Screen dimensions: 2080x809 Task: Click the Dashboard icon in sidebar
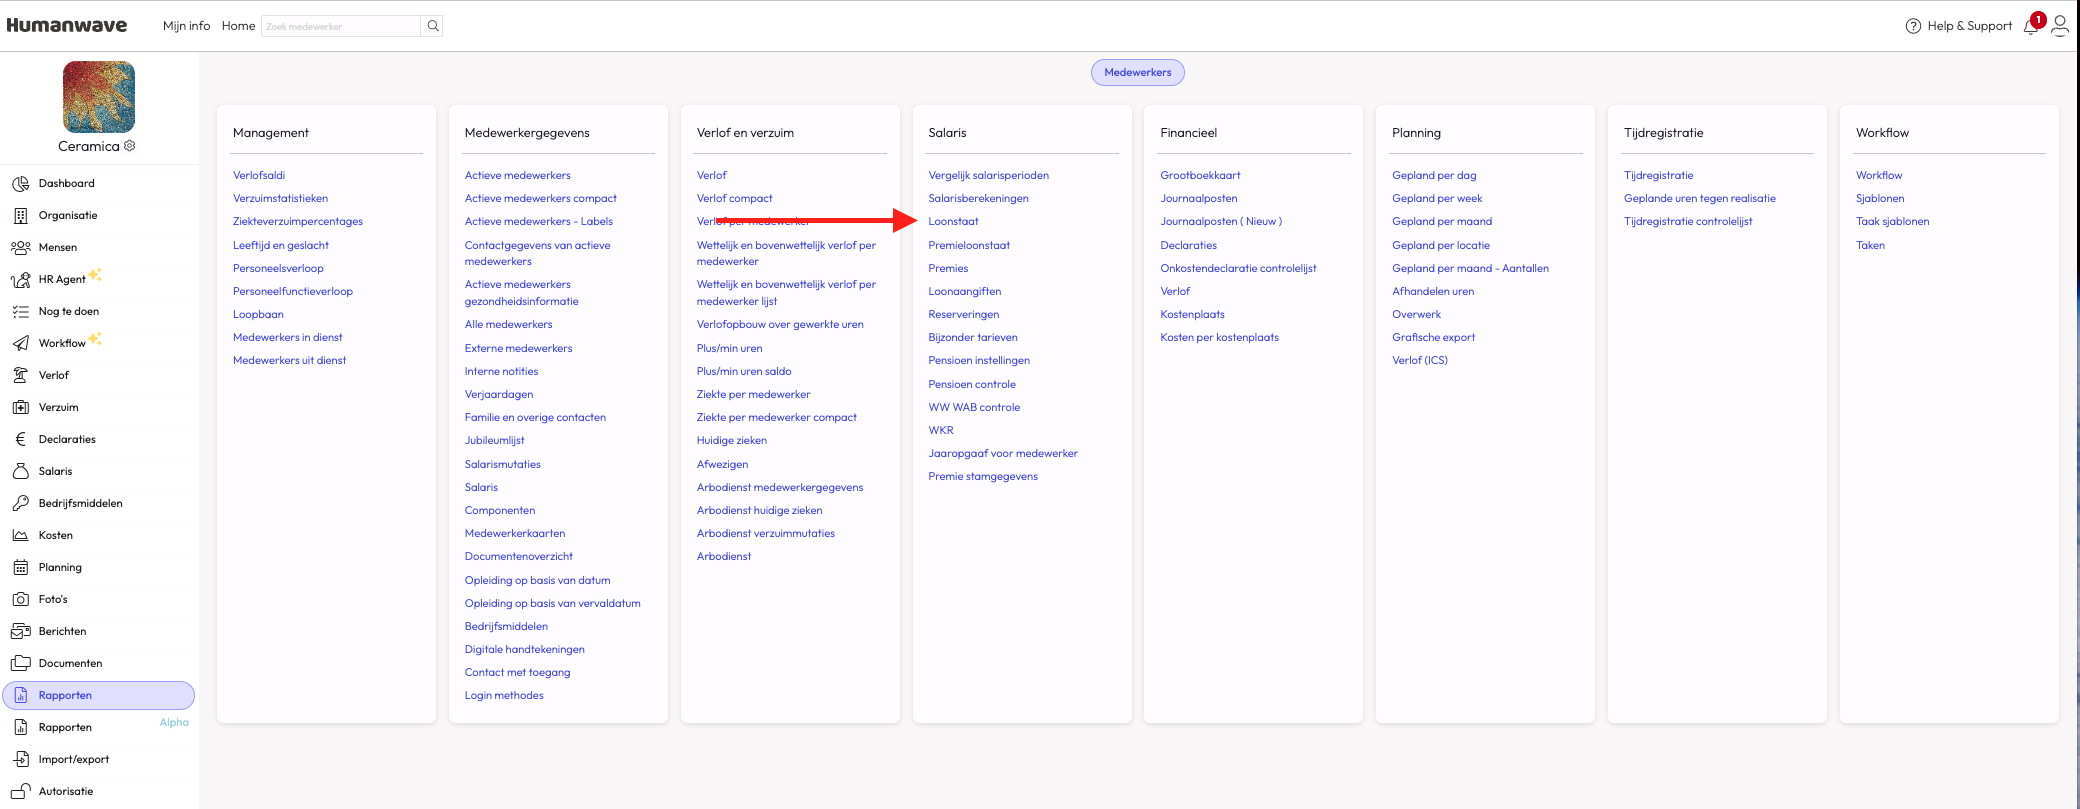click(x=20, y=184)
